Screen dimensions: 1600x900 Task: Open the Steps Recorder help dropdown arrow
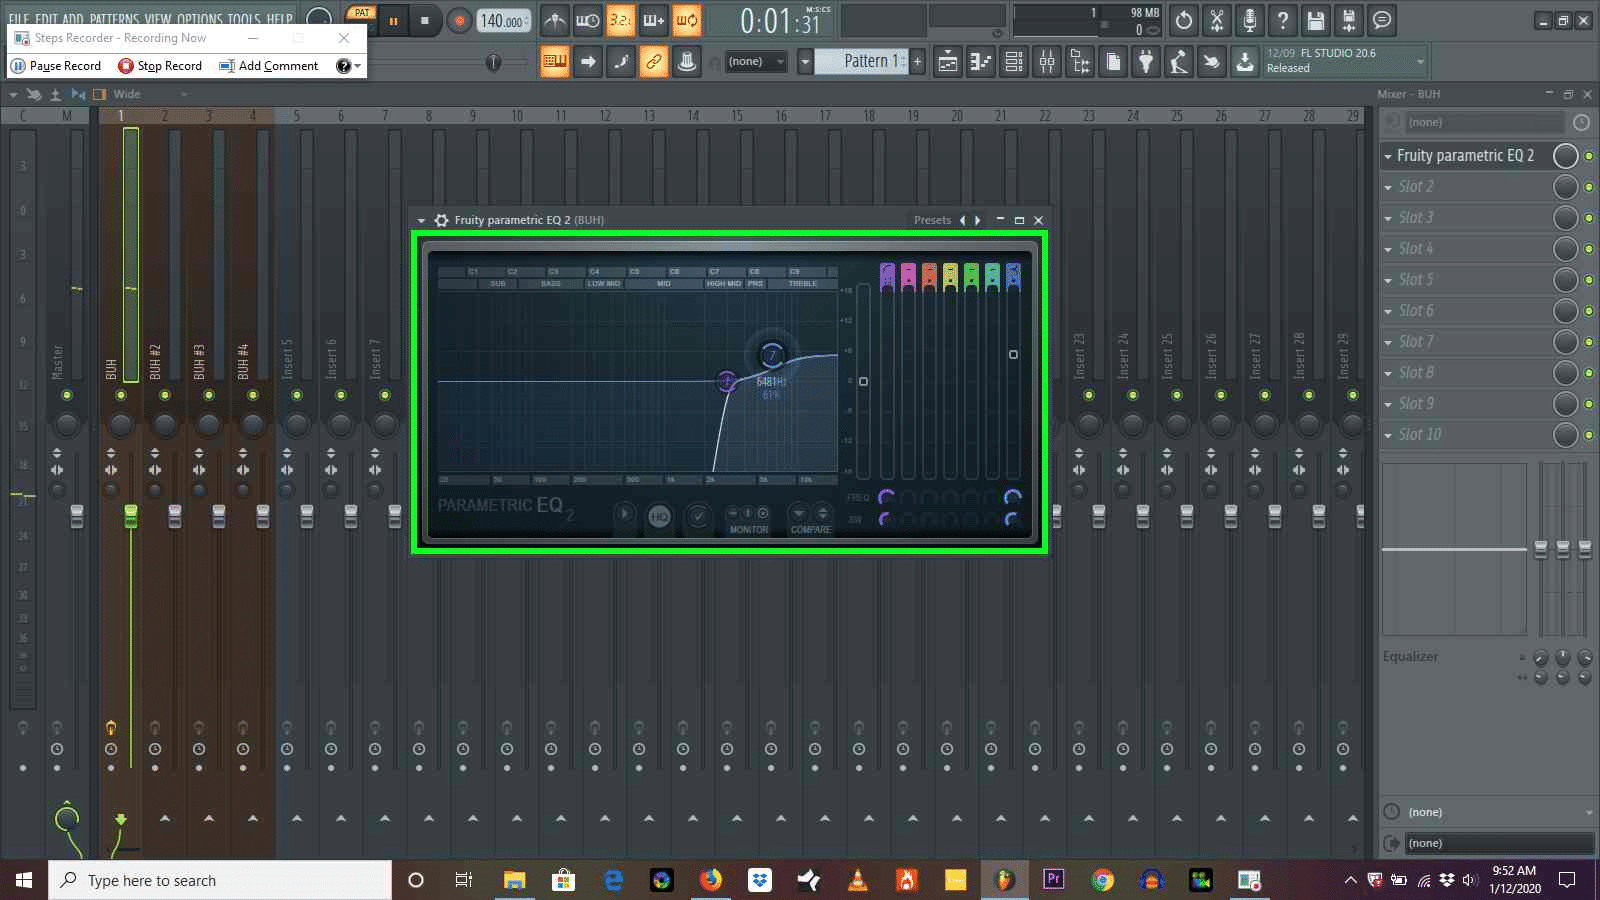358,66
